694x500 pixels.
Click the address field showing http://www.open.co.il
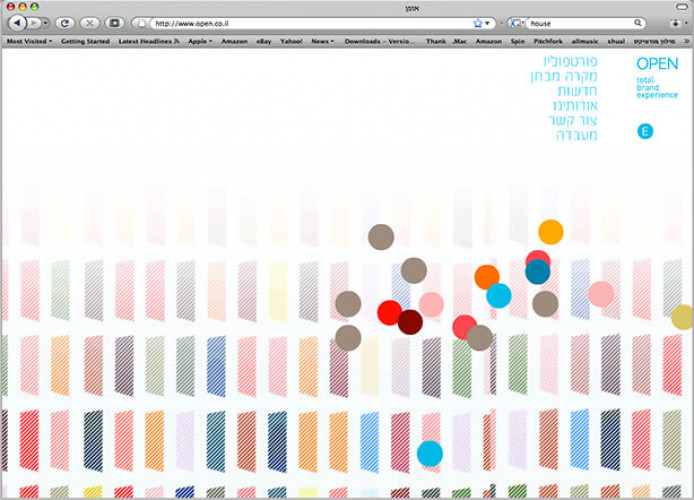coord(312,23)
